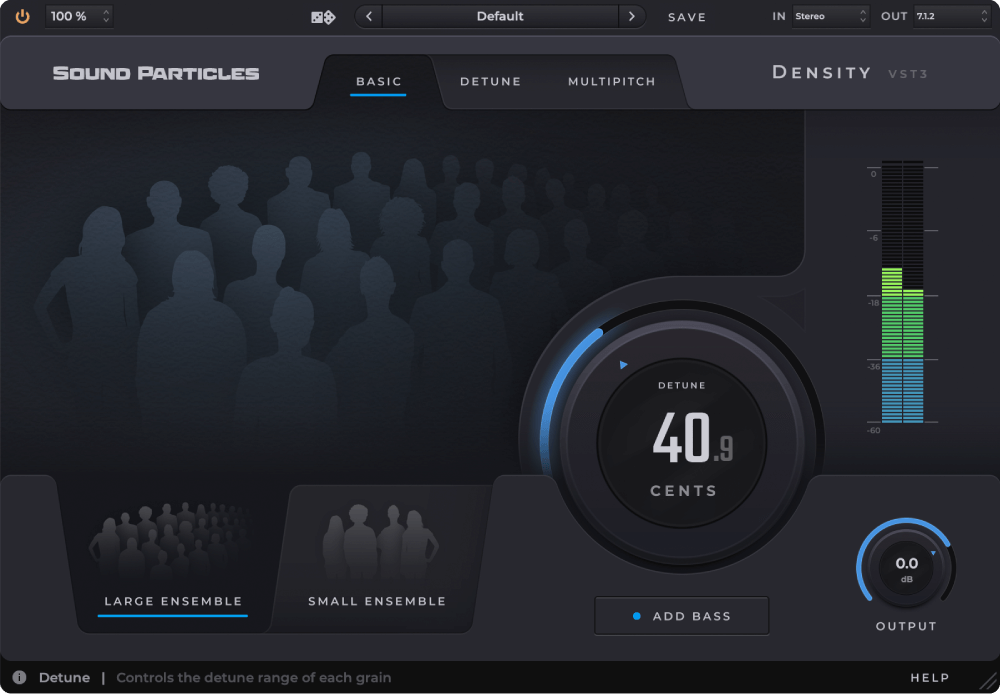The height and width of the screenshot is (694, 1000).
Task: Switch to the DETUNE tab
Action: tap(491, 81)
